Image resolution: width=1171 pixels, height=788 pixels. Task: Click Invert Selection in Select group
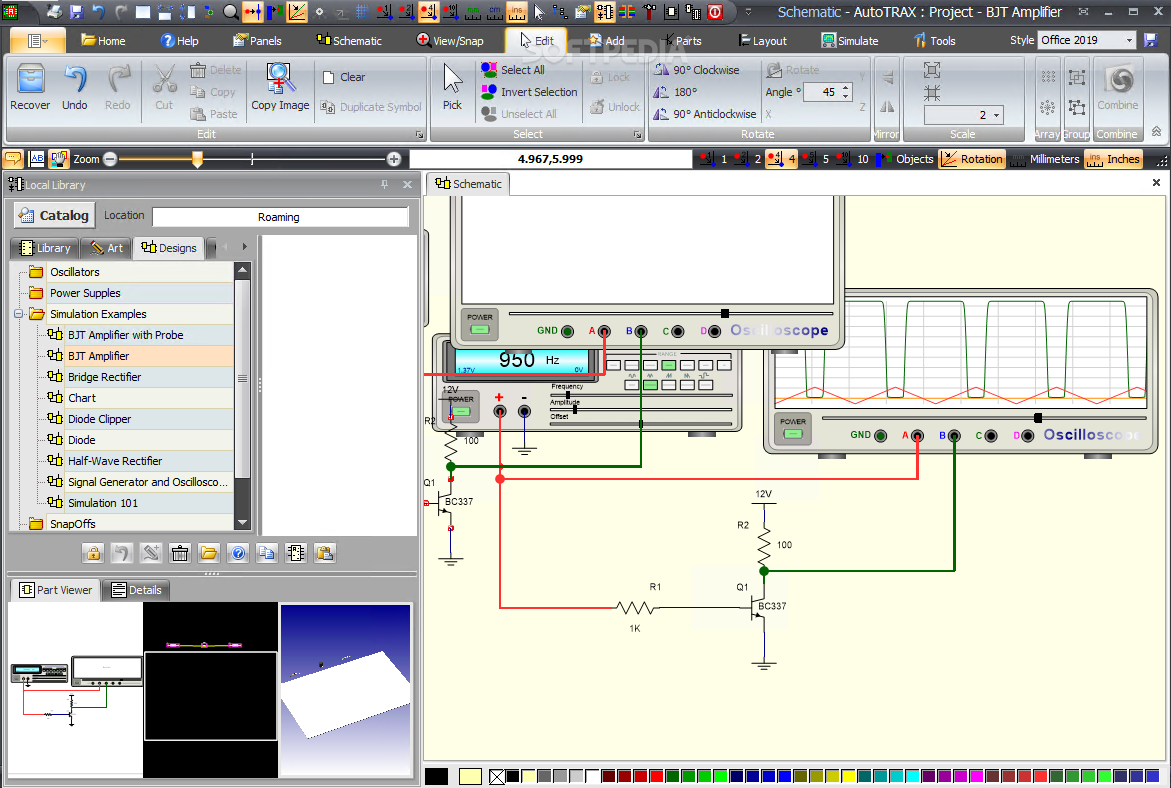point(529,92)
